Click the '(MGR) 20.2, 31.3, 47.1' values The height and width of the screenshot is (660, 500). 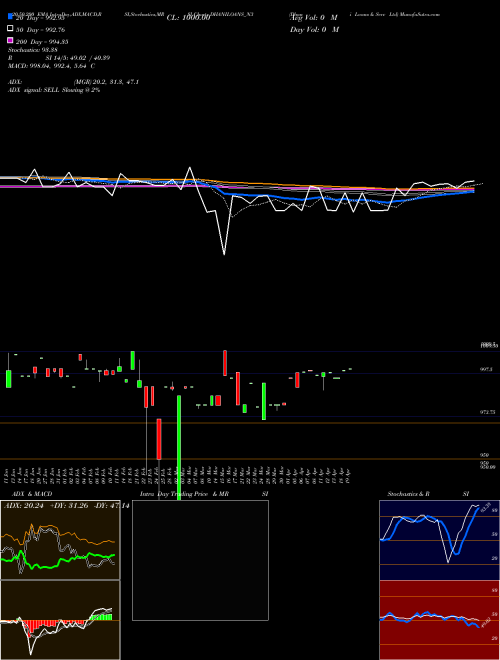tap(106, 82)
